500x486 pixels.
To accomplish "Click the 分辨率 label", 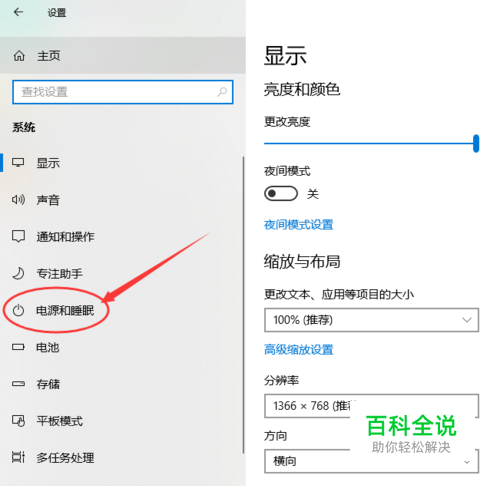I will click(x=281, y=380).
